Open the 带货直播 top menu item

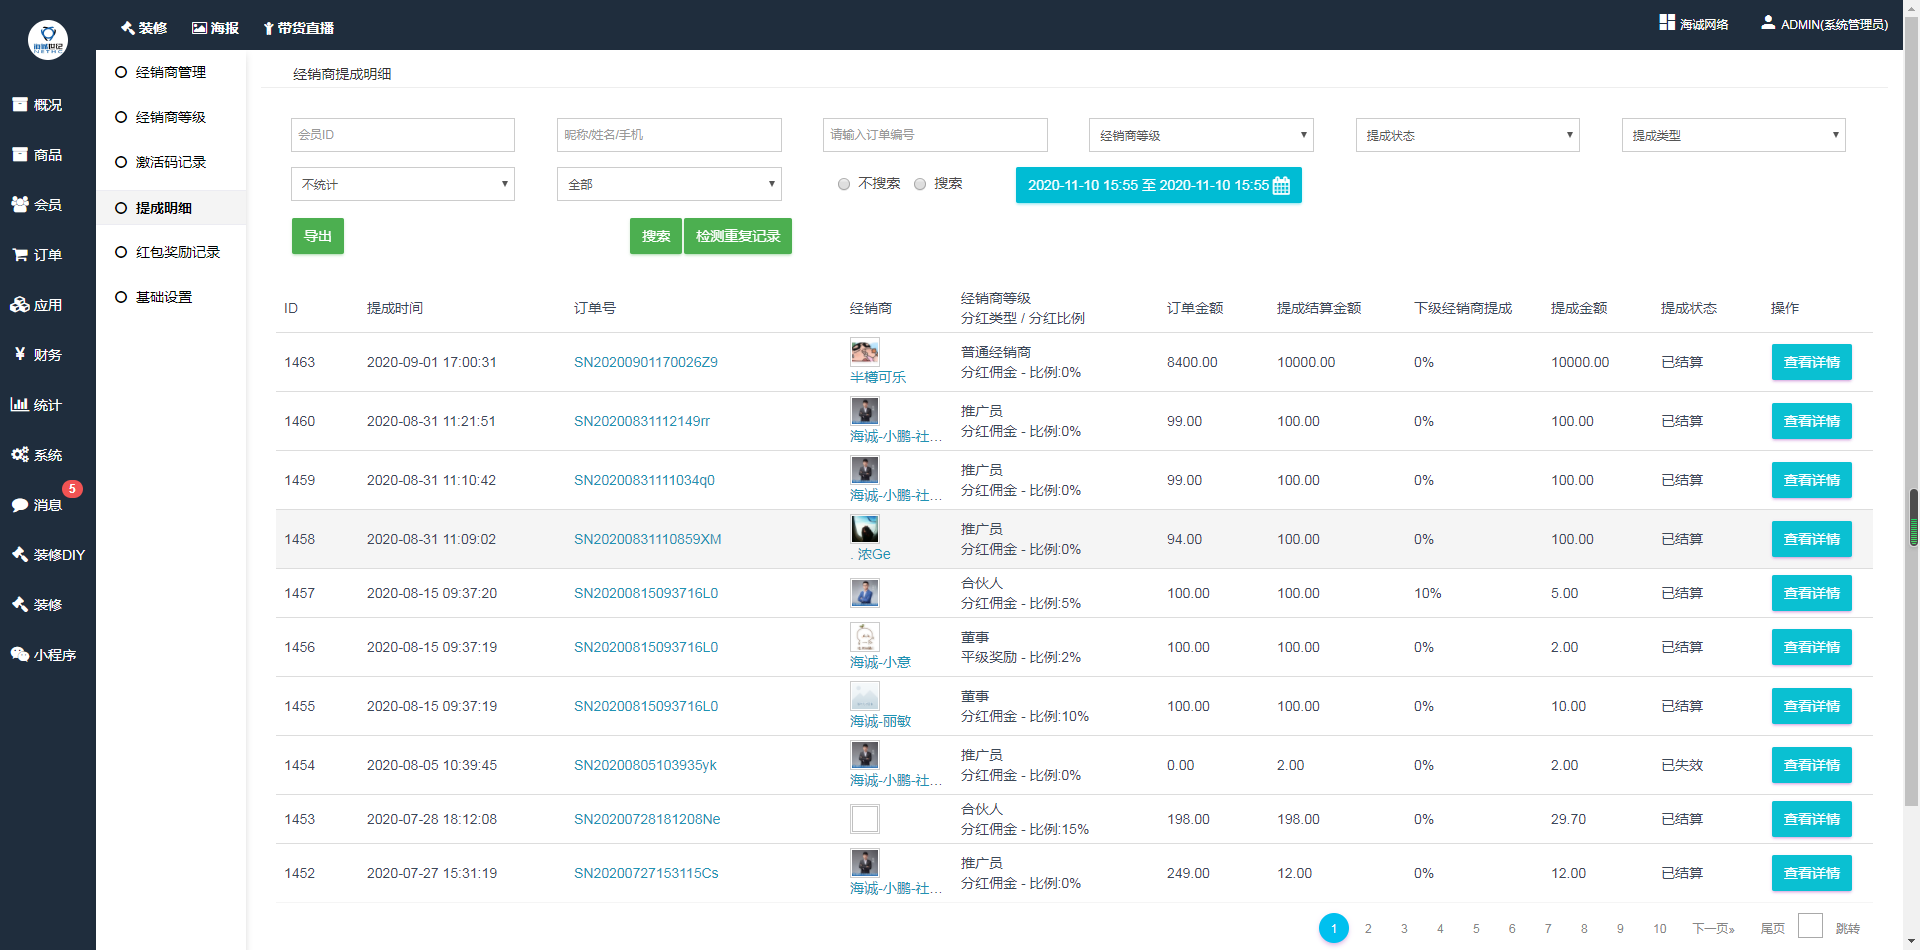coord(298,28)
